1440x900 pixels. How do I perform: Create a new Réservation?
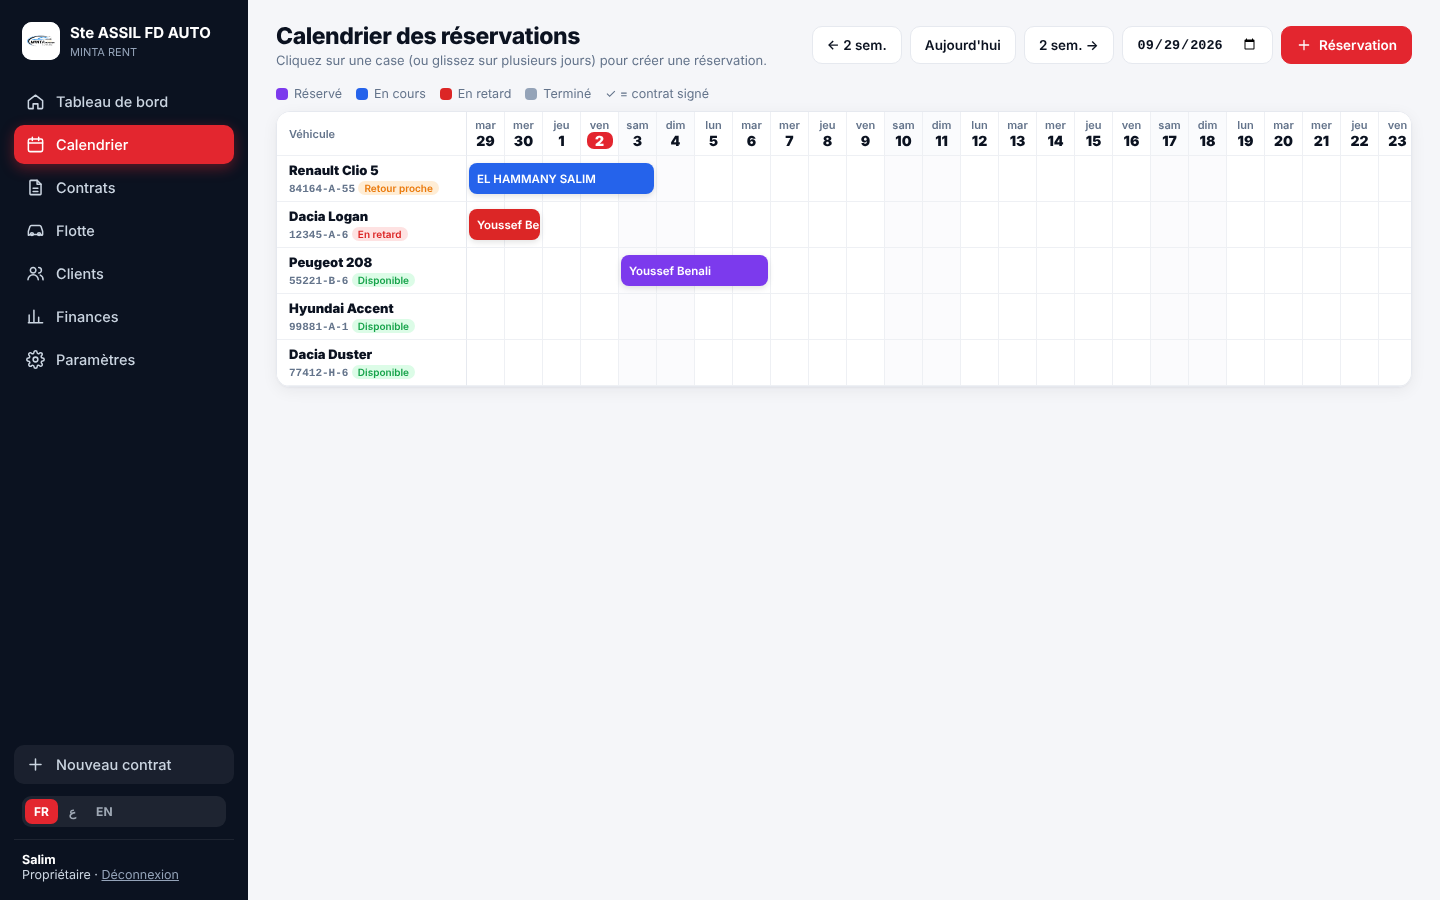[1346, 45]
